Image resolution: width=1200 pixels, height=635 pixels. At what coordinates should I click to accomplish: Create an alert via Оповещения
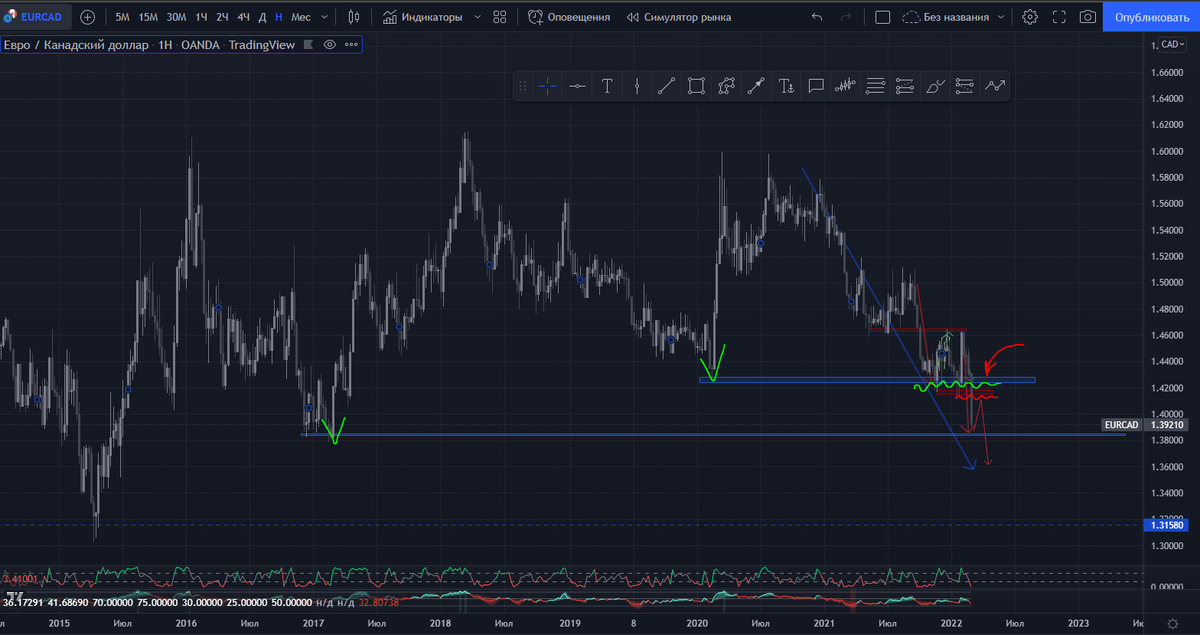pyautogui.click(x=569, y=17)
